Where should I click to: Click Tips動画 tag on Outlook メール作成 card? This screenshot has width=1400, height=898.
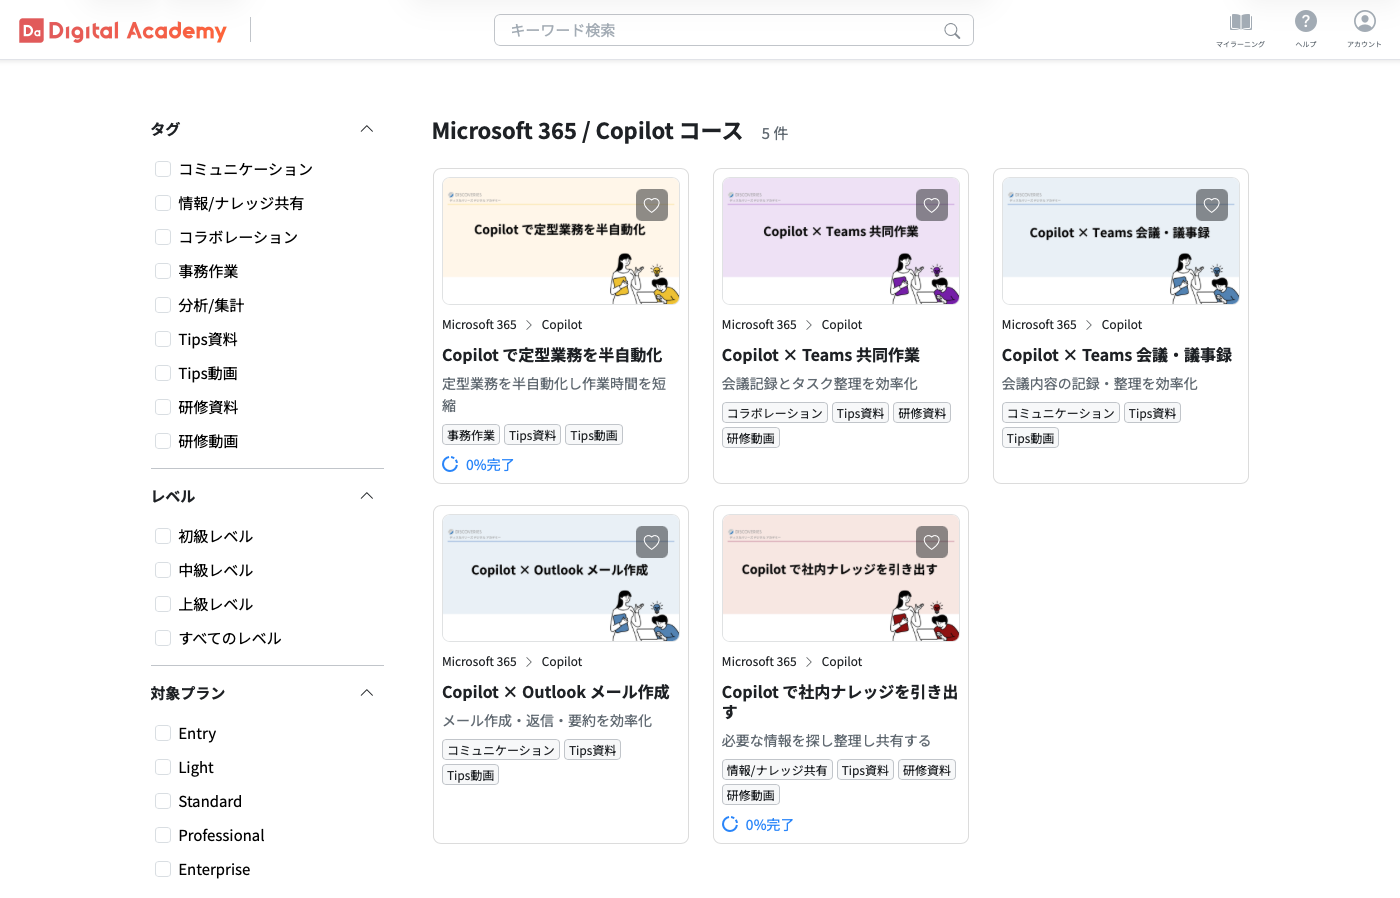click(471, 775)
